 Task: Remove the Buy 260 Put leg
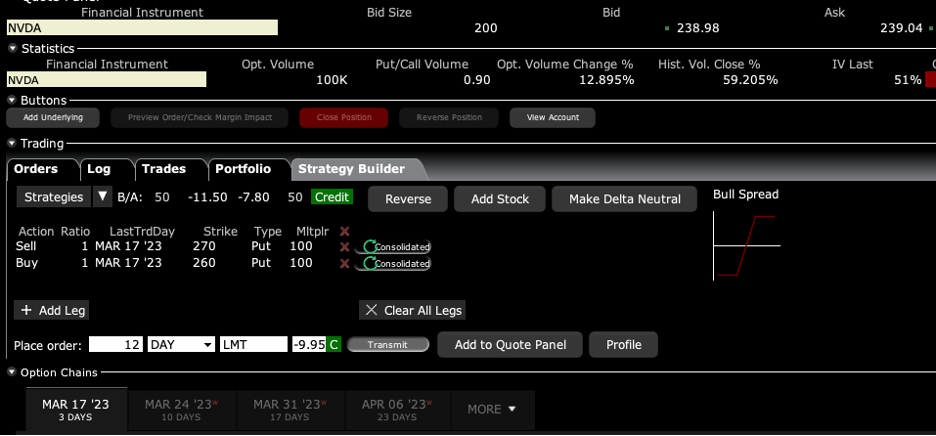click(344, 264)
